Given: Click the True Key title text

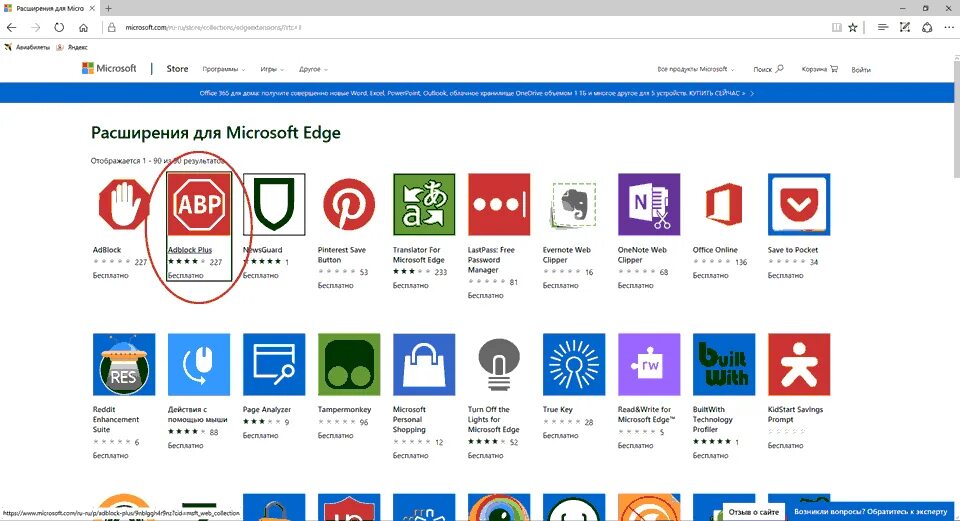Looking at the screenshot, I should 557,410.
